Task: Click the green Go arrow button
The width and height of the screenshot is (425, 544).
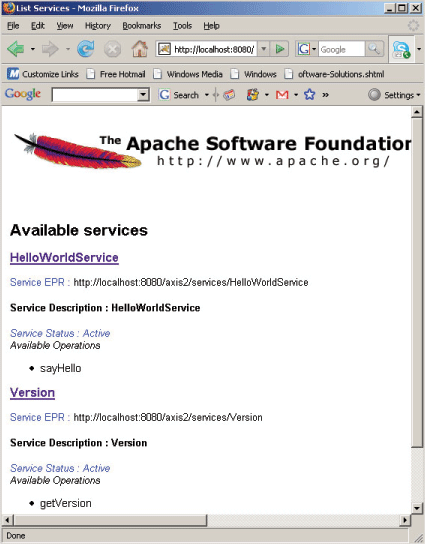Action: pos(280,49)
